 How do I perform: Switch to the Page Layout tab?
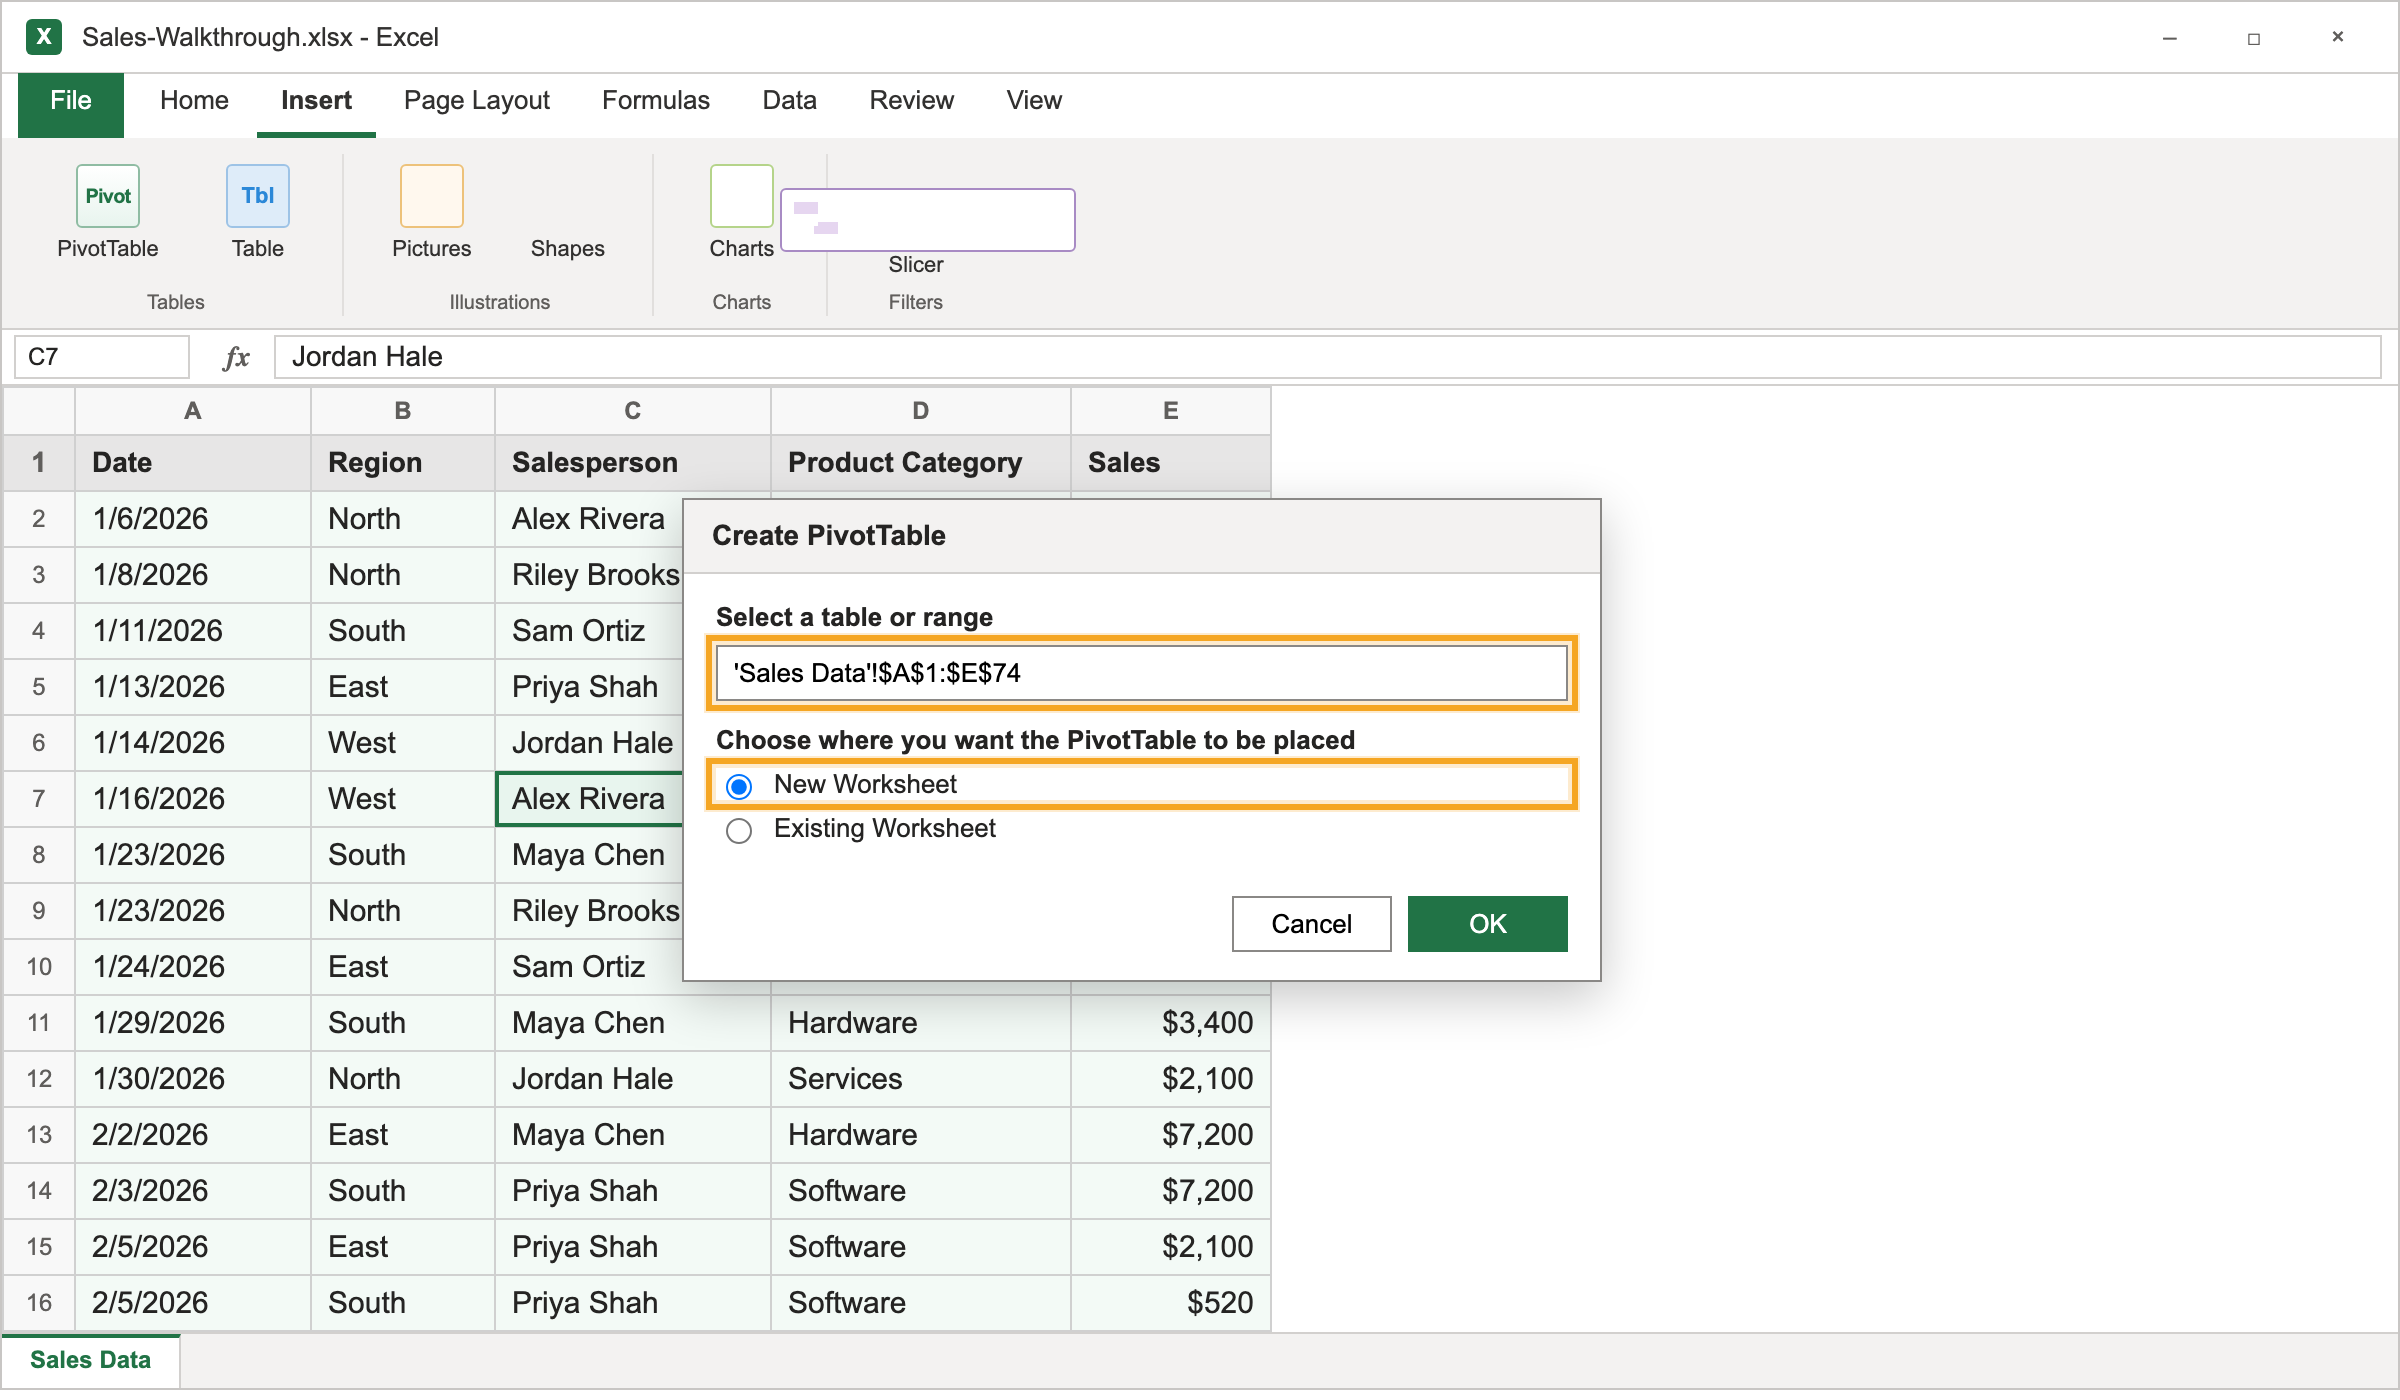click(x=477, y=101)
